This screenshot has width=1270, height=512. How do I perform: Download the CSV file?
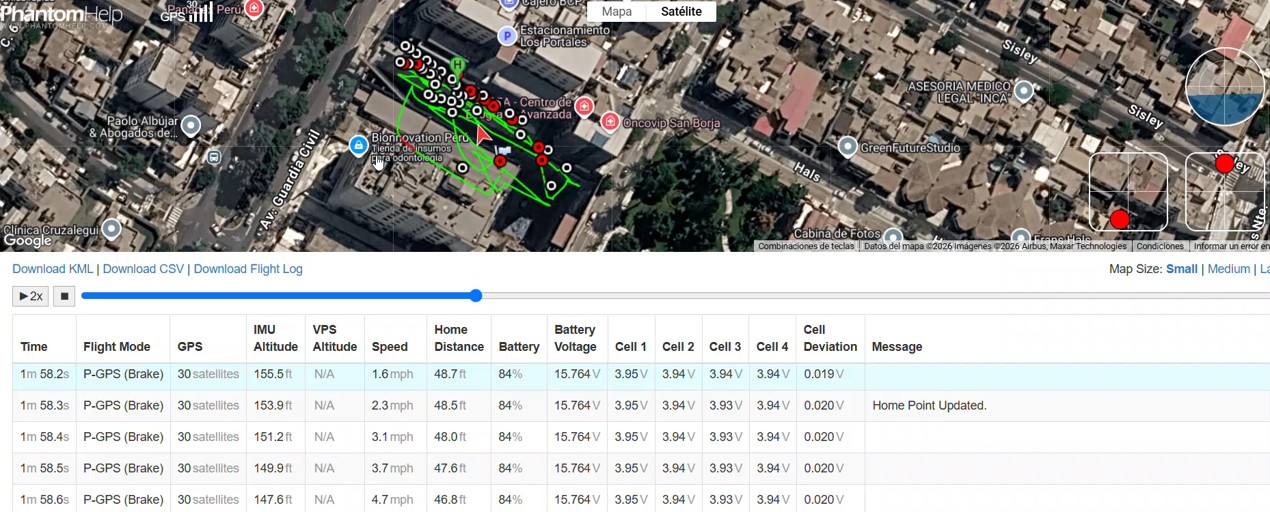tap(143, 269)
